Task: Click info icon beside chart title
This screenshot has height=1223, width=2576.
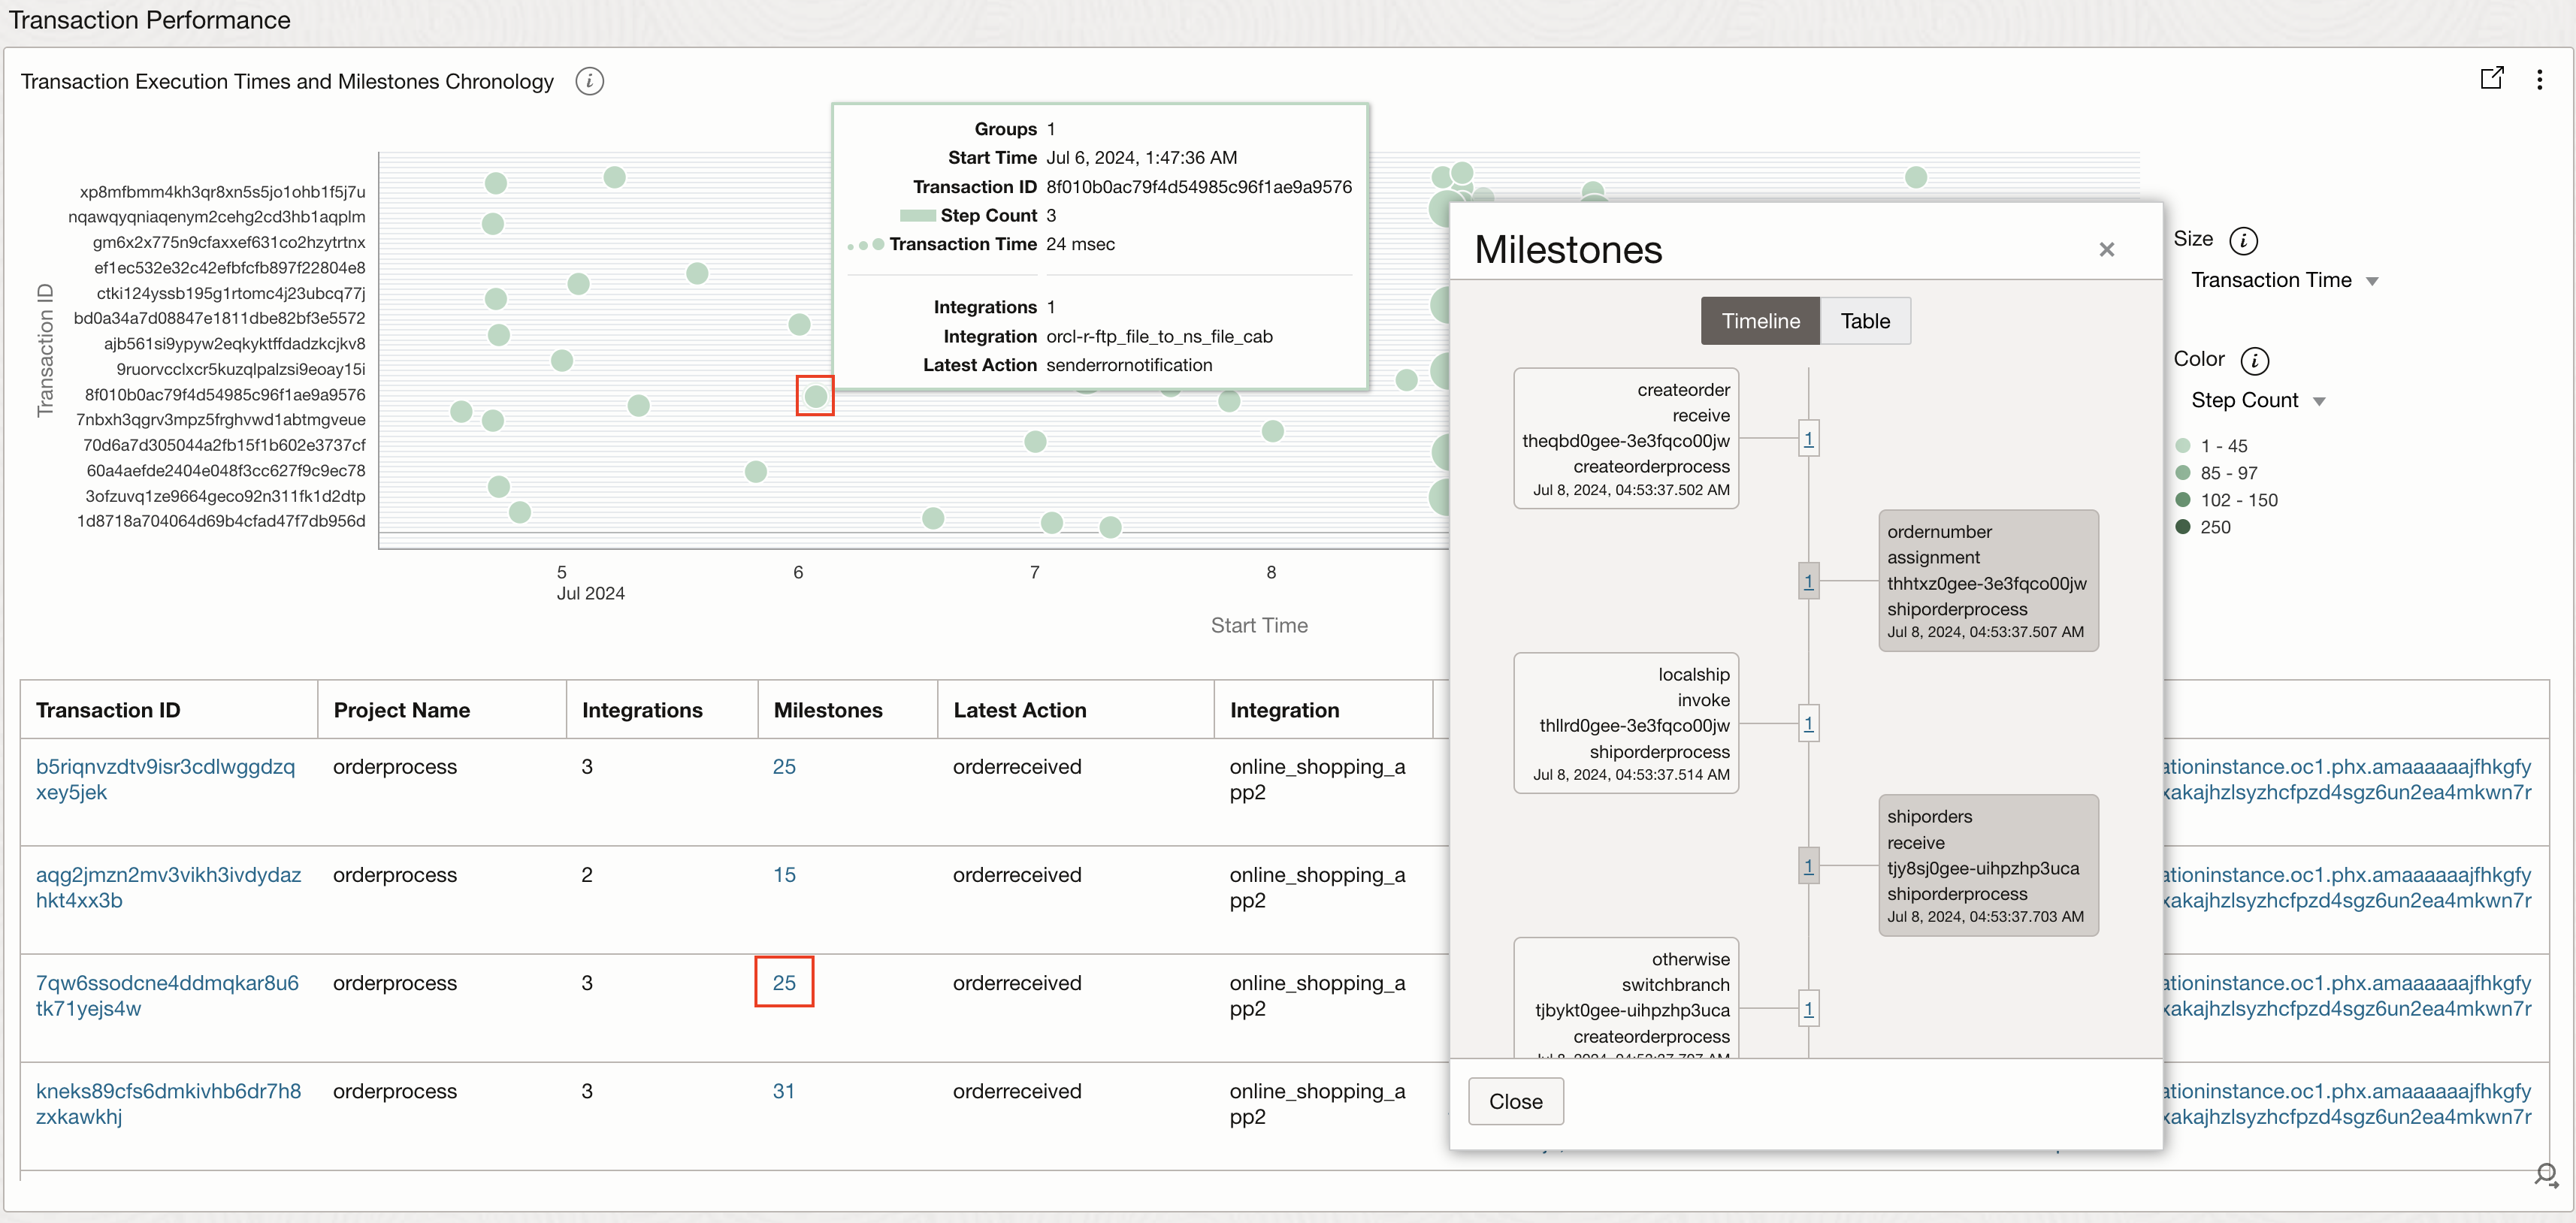Action: click(589, 81)
